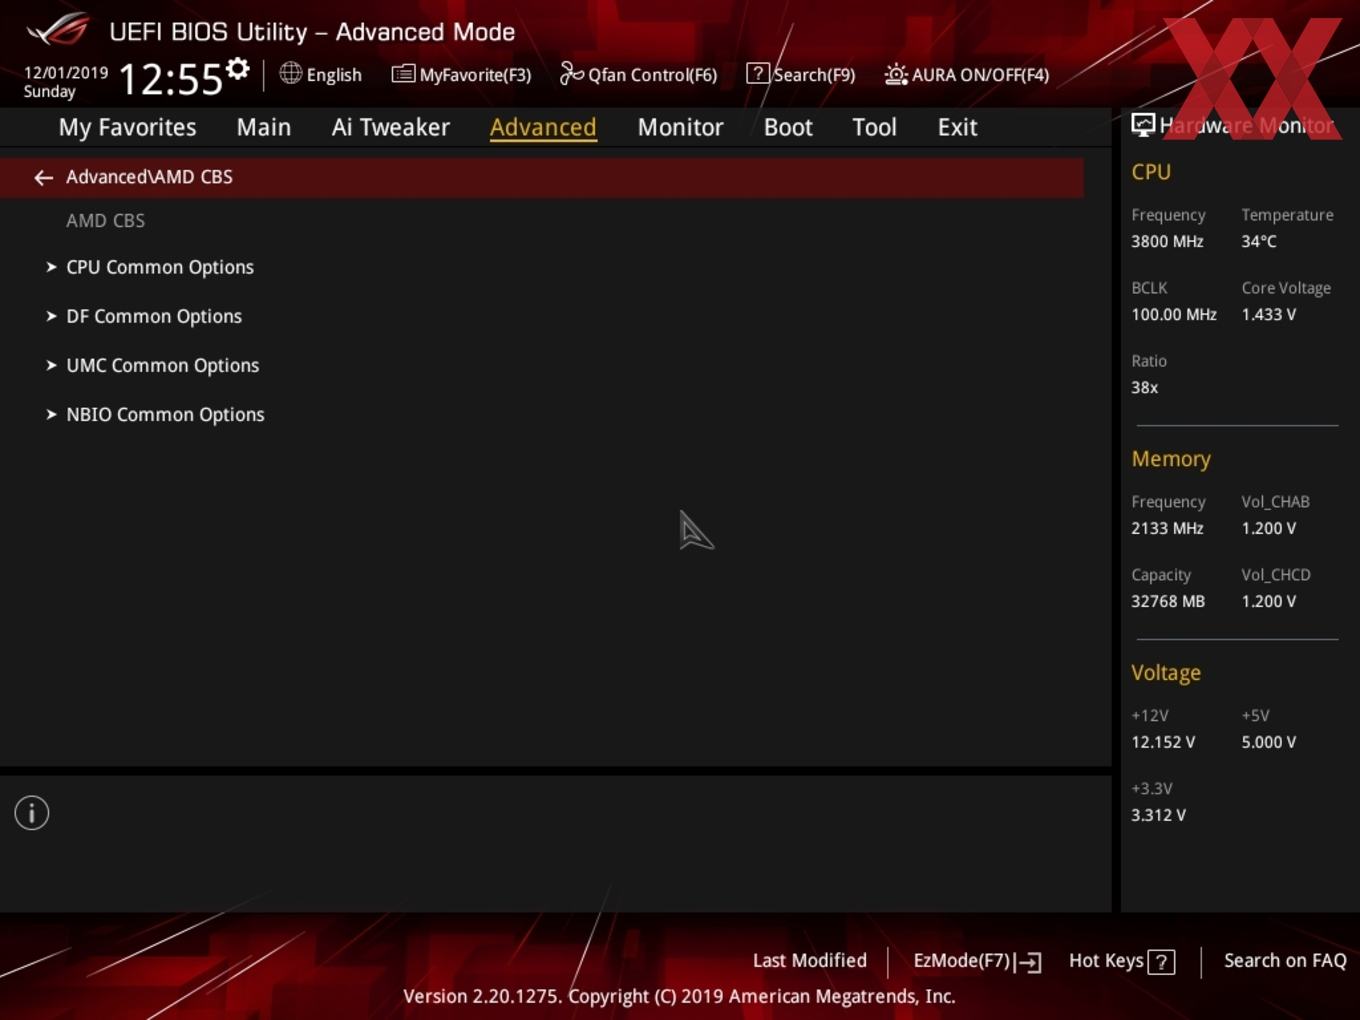Click the back arrow in Advanced\AMD CBS
Screen dimensions: 1360x1020
(43, 177)
